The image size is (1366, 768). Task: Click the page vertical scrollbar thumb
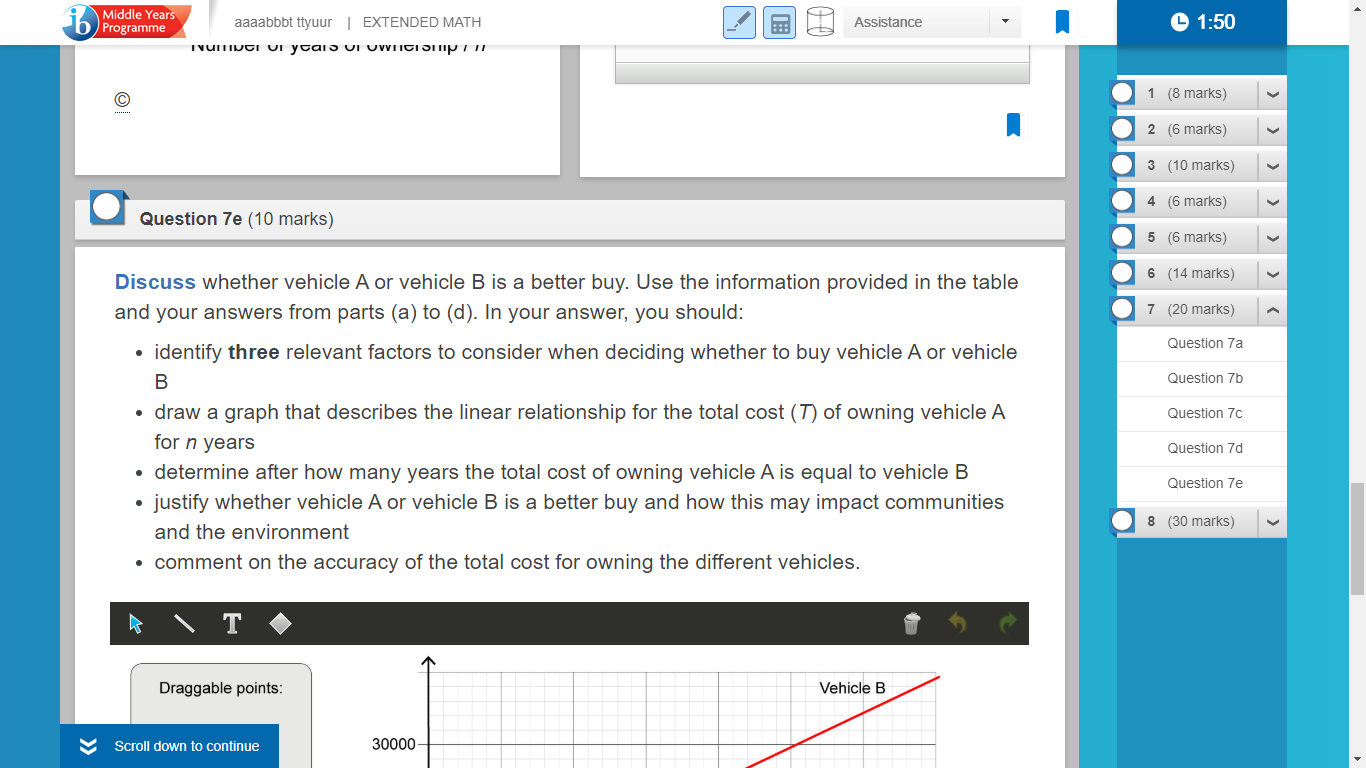[x=1357, y=538]
